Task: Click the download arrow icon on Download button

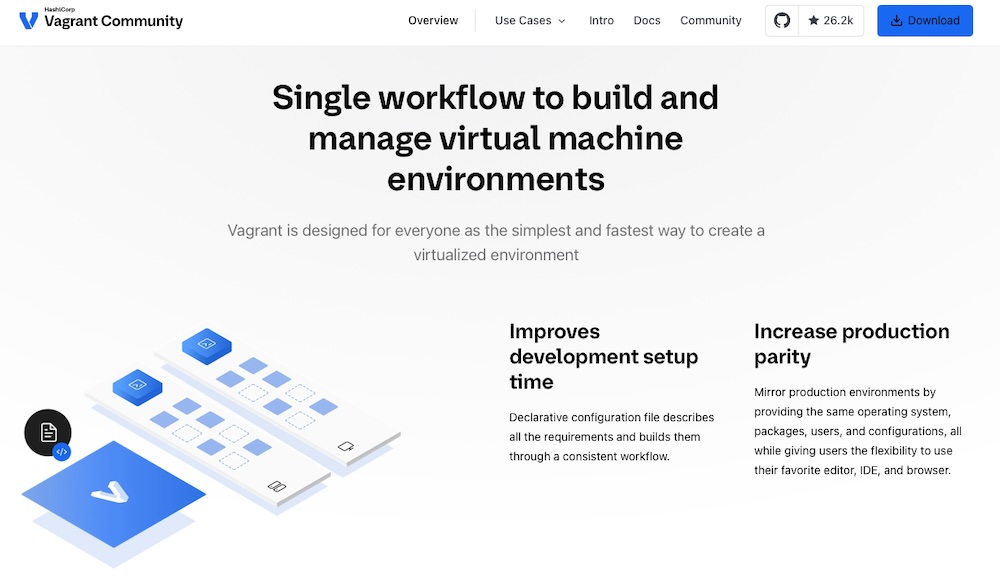Action: click(x=897, y=20)
